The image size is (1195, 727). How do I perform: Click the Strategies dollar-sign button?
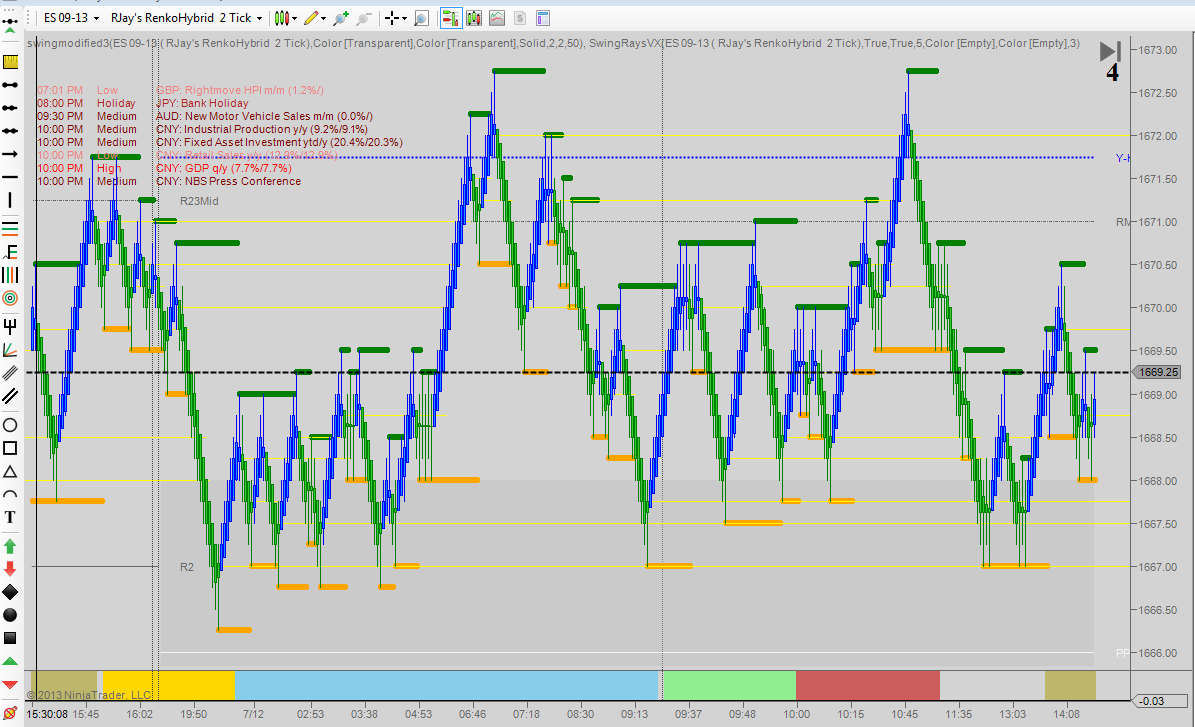tap(520, 18)
